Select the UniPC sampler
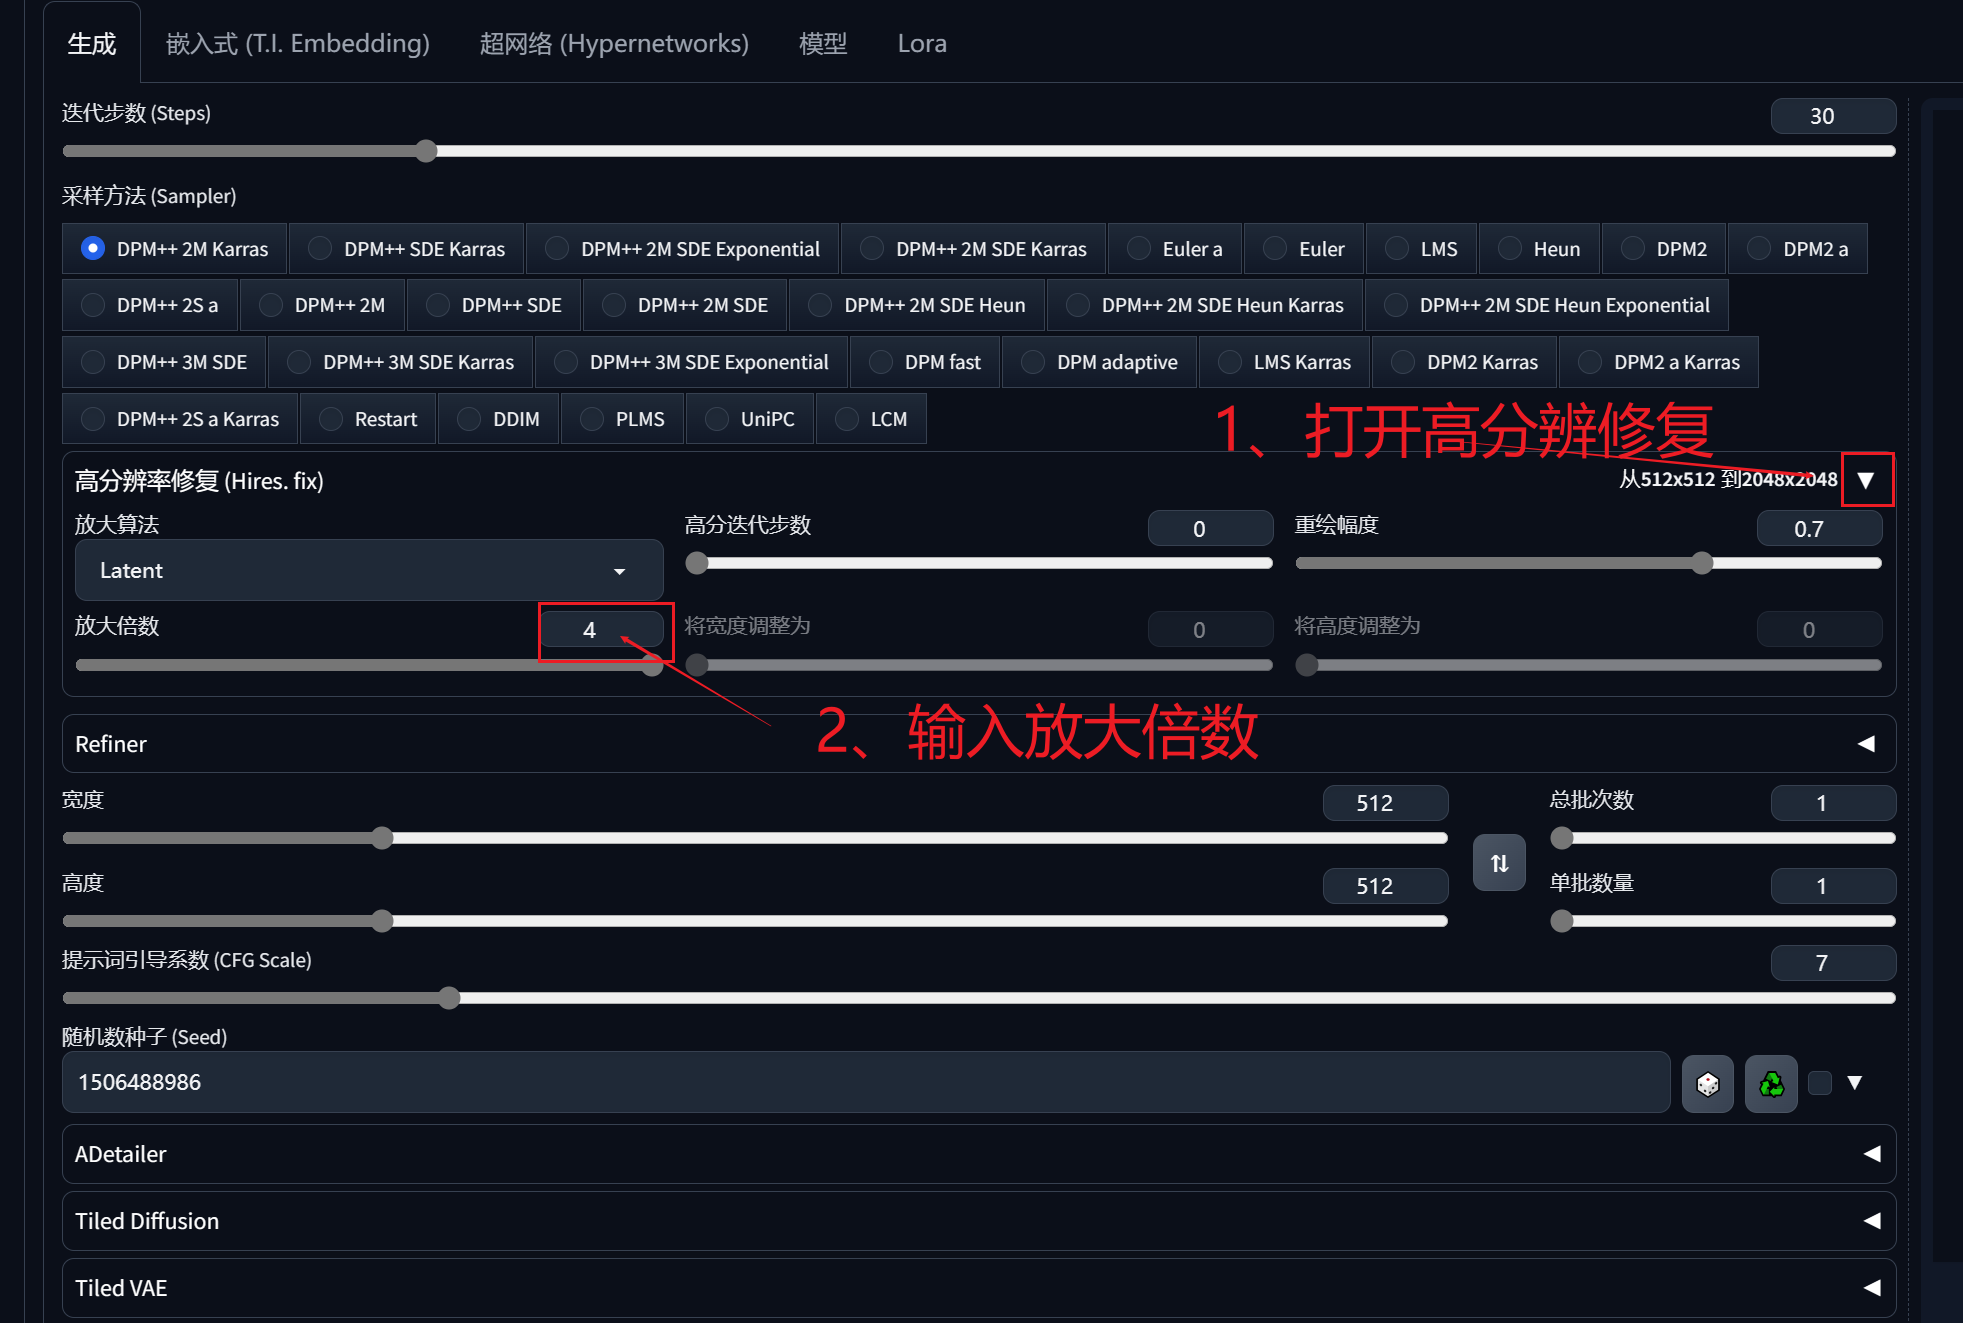Viewport: 1963px width, 1323px height. coord(751,419)
